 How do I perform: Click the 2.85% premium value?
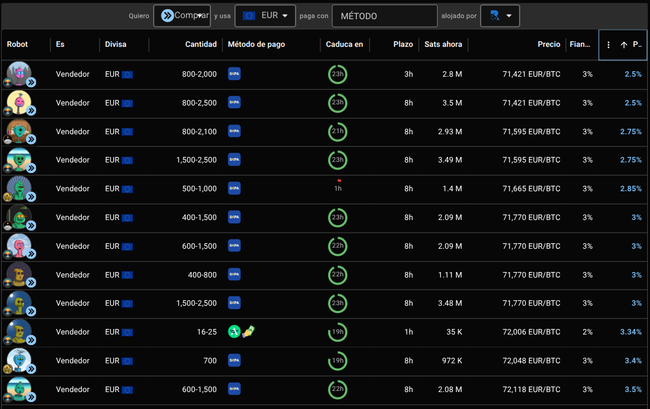point(631,189)
